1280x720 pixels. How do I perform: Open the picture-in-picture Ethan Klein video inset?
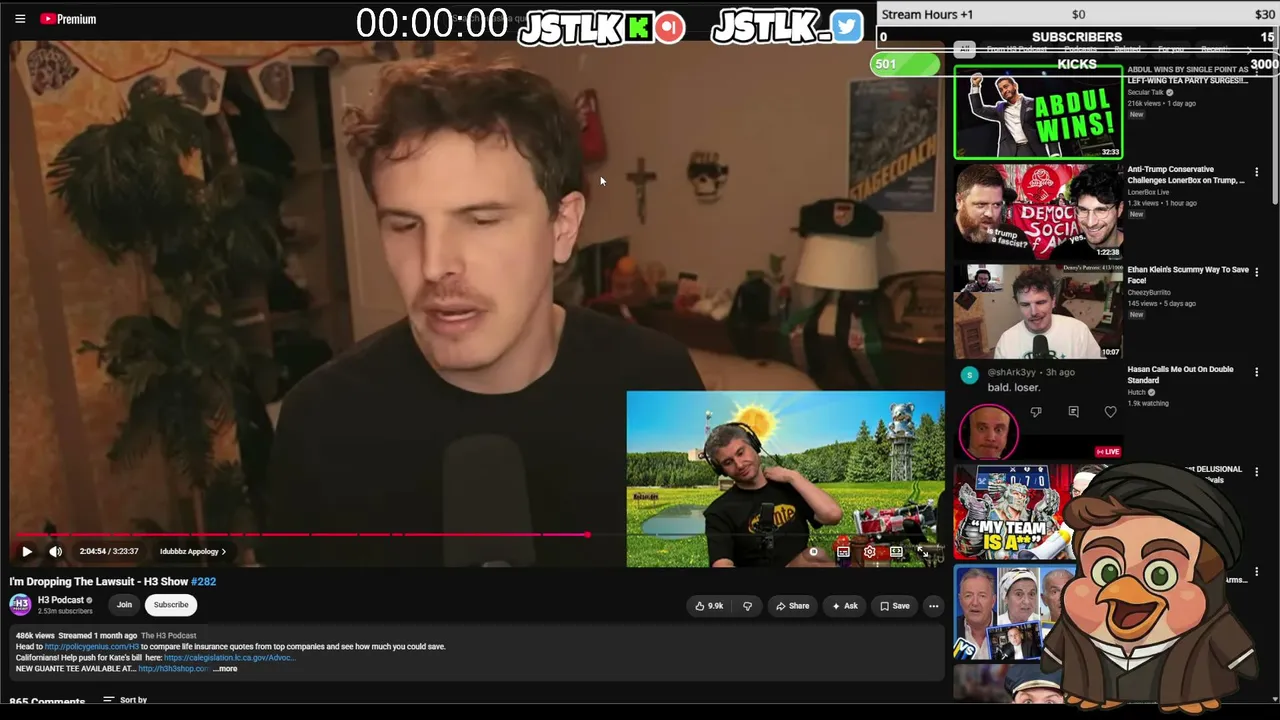point(786,479)
